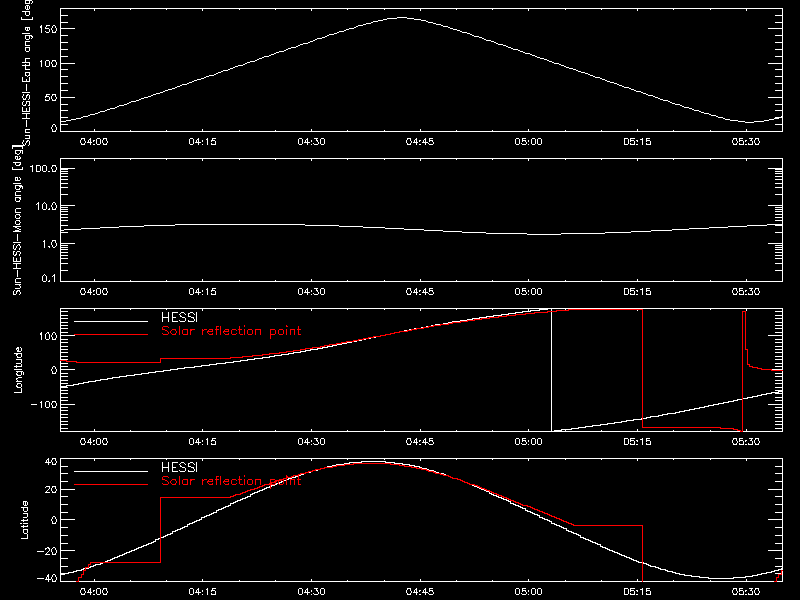Click the vertical white longitude wrap line

click(x=552, y=370)
